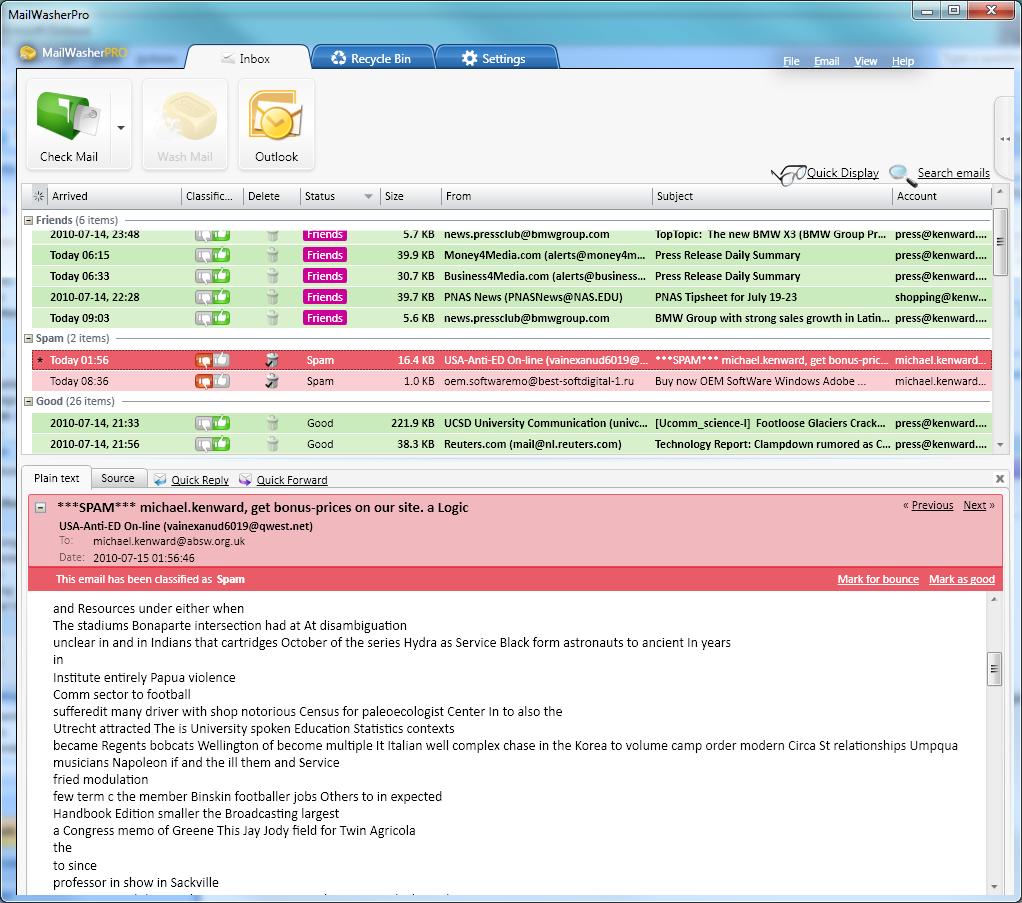Image resolution: width=1022 pixels, height=903 pixels.
Task: Sort by the Subject column header
Action: pos(772,196)
